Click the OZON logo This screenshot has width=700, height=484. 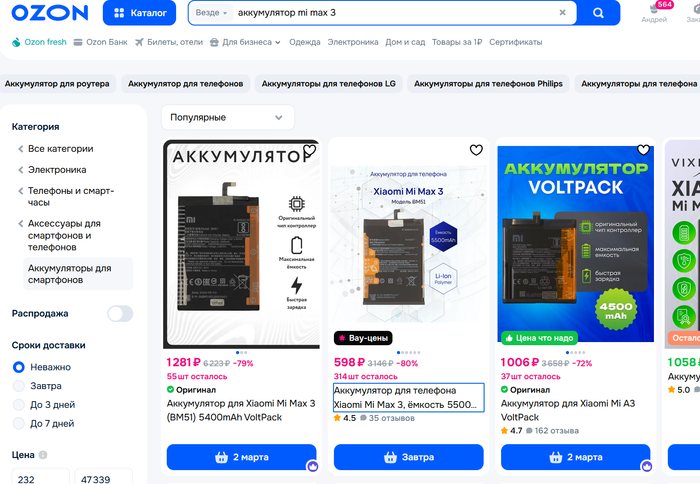point(50,13)
